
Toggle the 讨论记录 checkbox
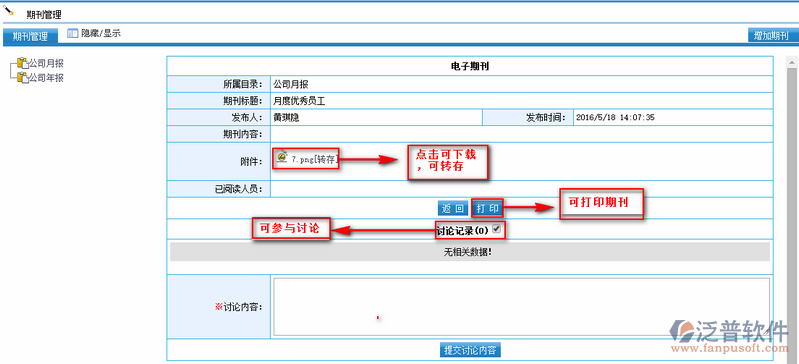(x=497, y=229)
